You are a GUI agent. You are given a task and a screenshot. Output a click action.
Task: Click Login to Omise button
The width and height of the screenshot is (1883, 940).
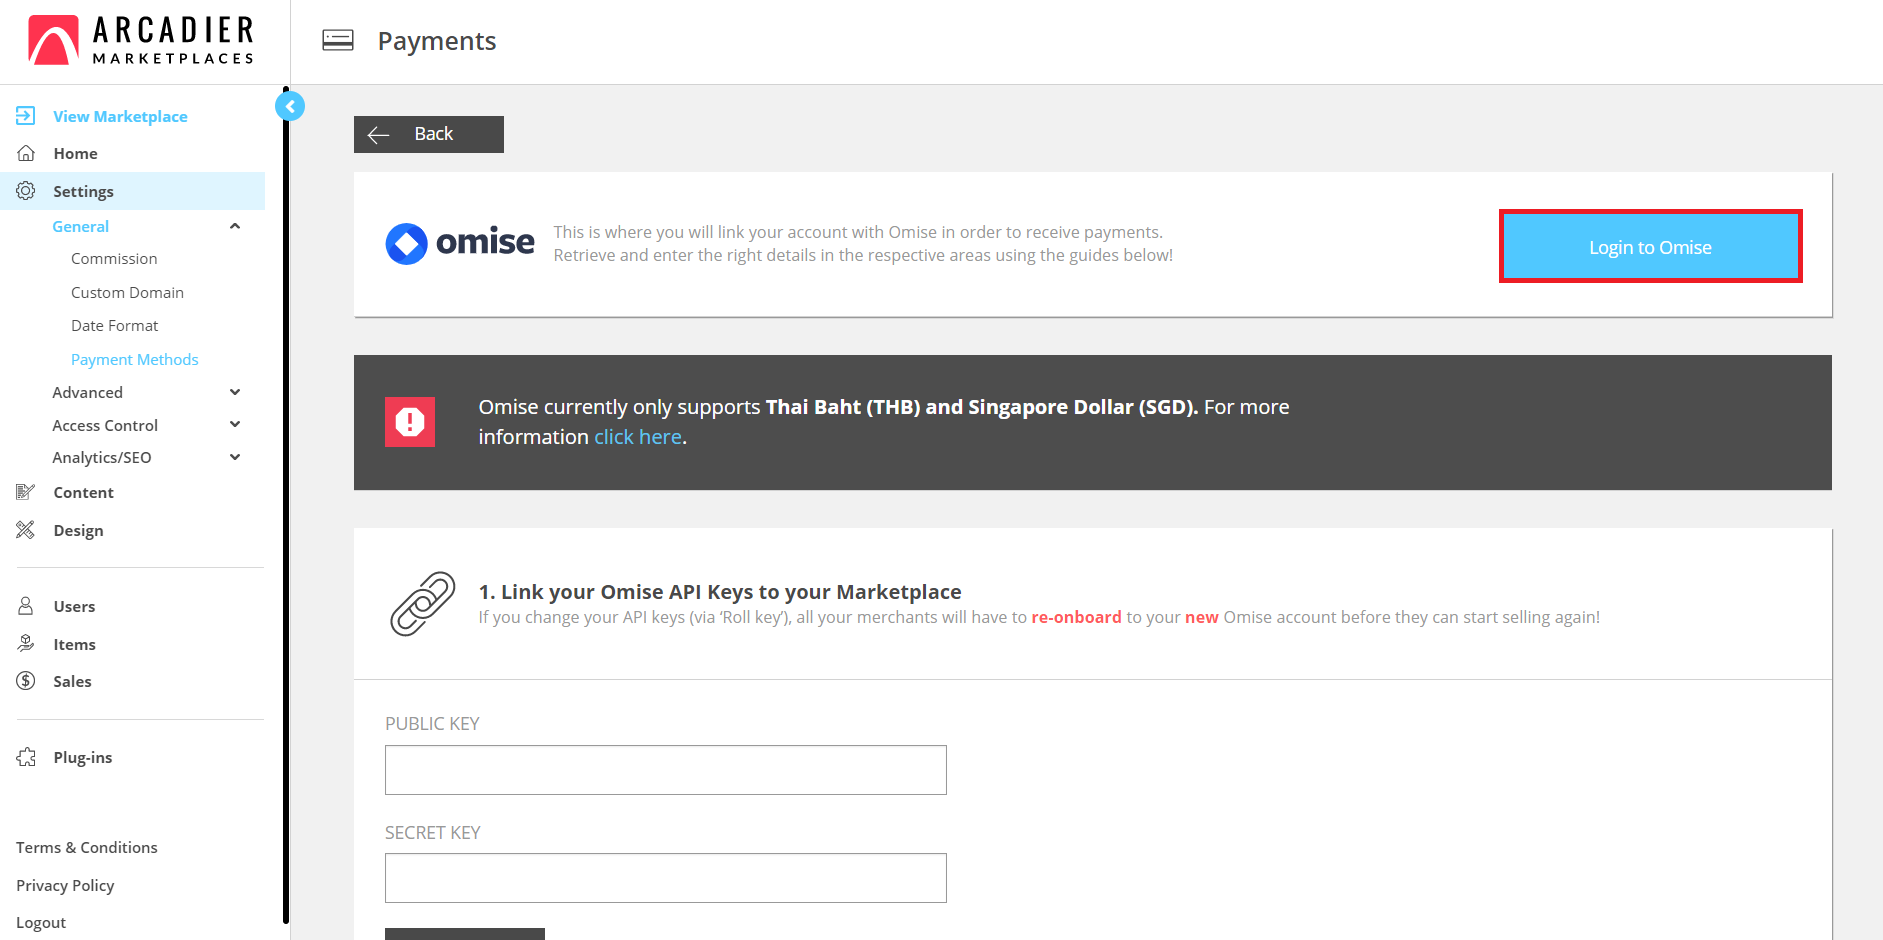coord(1650,247)
